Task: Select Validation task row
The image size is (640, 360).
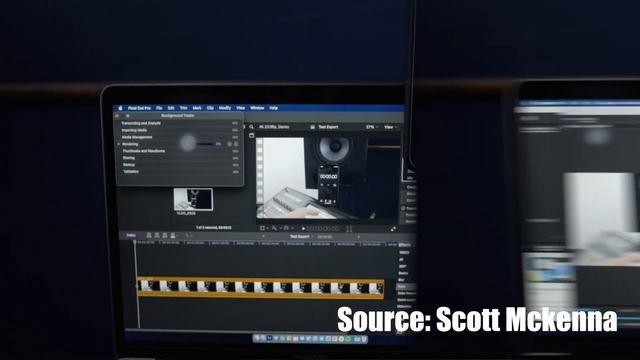Action: (x=180, y=171)
